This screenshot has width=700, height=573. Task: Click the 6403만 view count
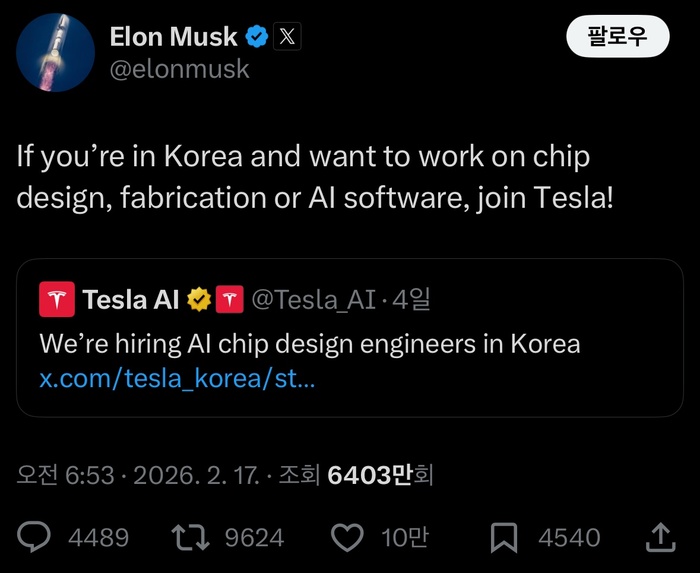(370, 475)
